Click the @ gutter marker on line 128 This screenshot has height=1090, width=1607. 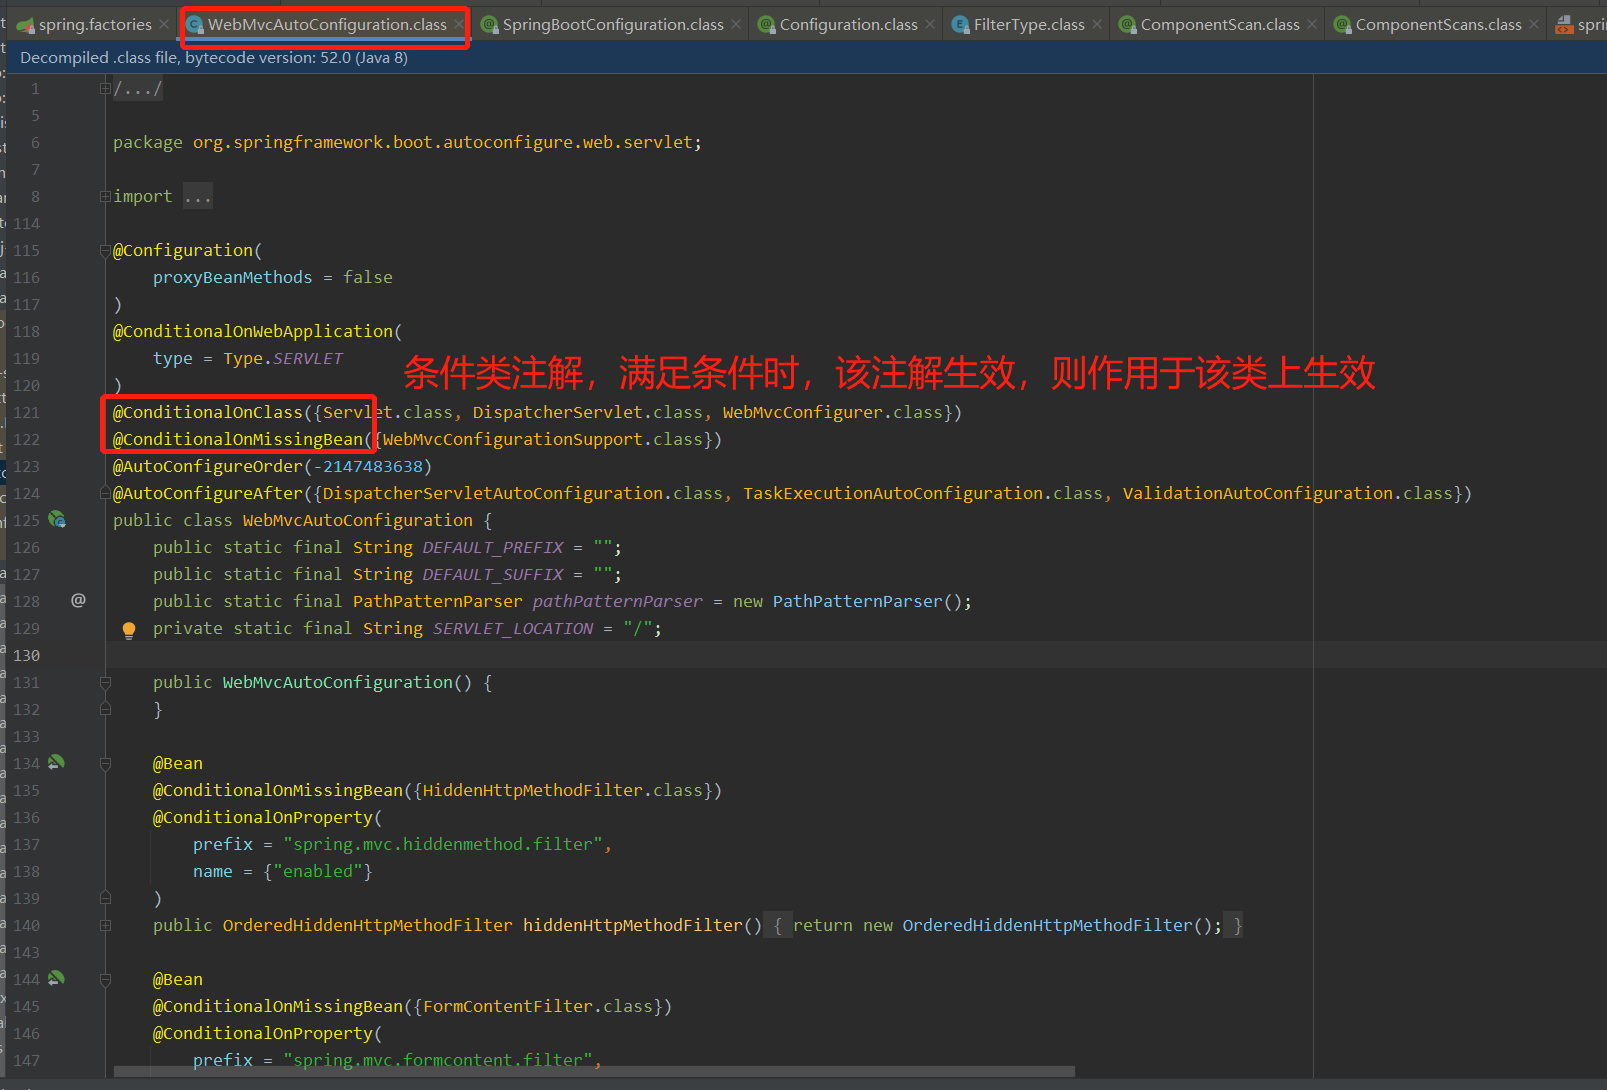(x=78, y=600)
